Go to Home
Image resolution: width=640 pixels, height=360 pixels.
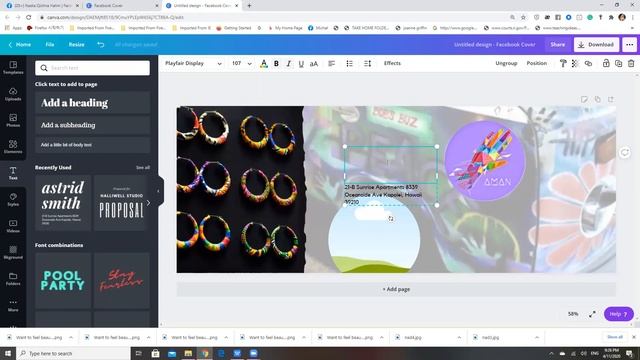[x=20, y=44]
